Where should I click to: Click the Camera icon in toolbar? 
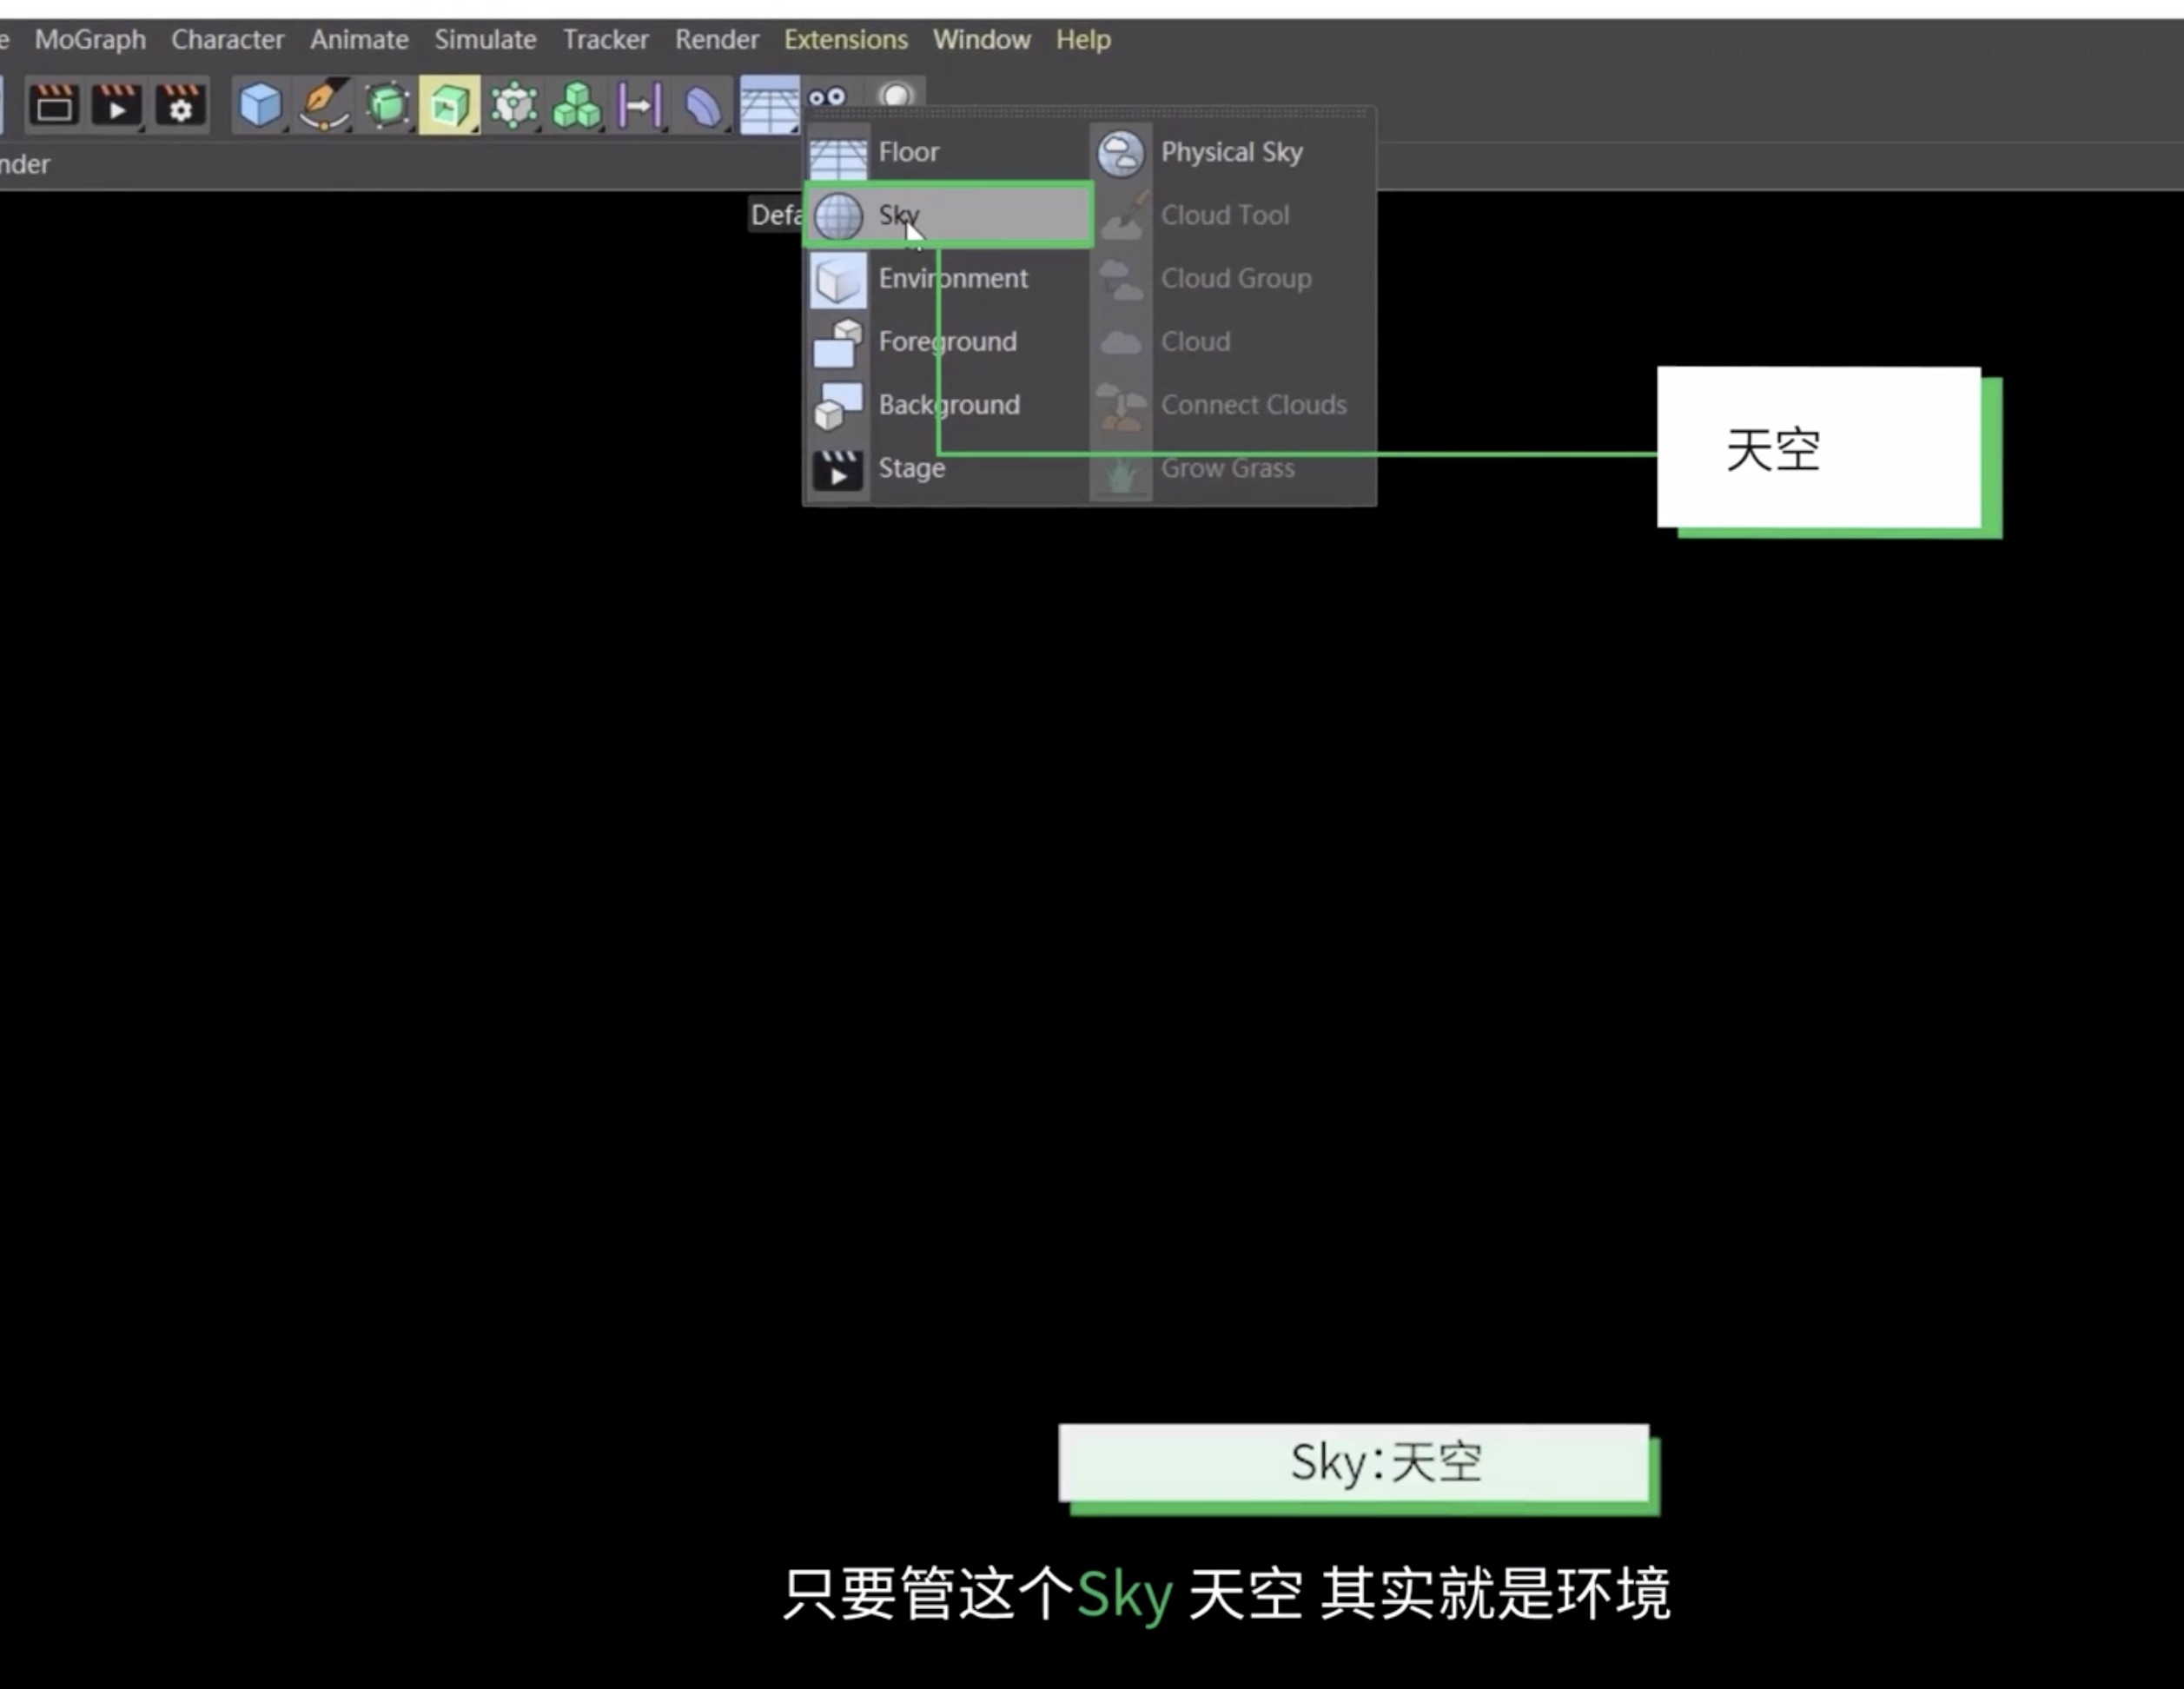[x=827, y=96]
